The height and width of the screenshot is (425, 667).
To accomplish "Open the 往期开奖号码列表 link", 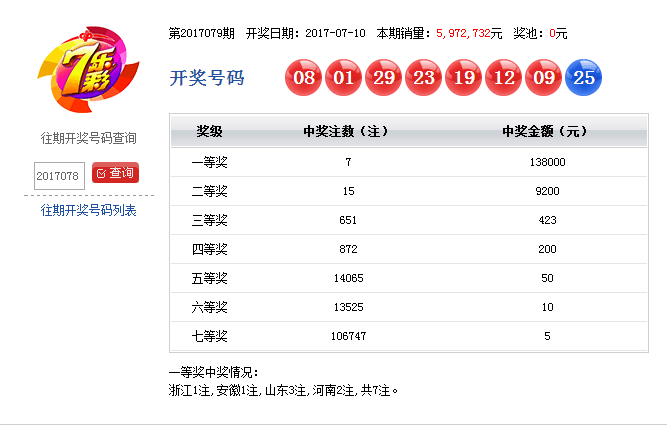I will pos(88,210).
